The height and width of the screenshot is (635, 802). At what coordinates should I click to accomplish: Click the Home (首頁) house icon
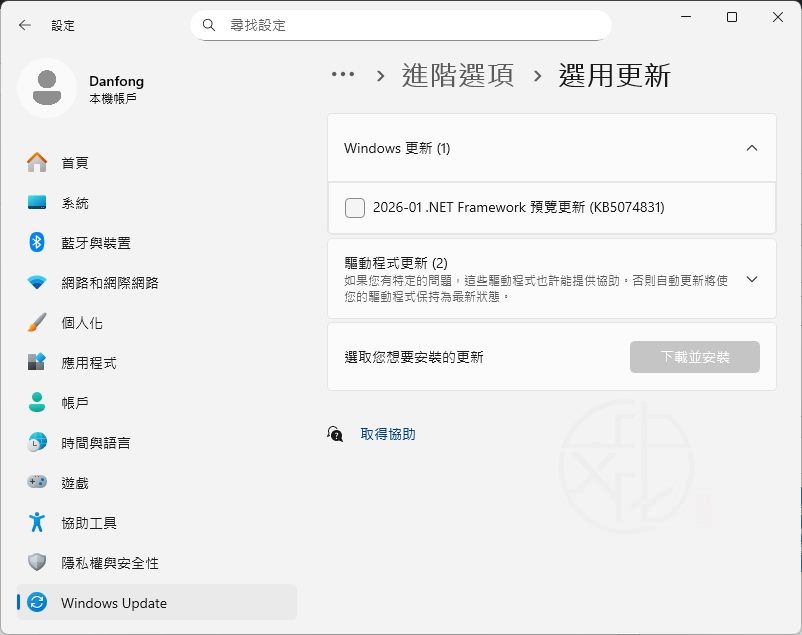[37, 163]
